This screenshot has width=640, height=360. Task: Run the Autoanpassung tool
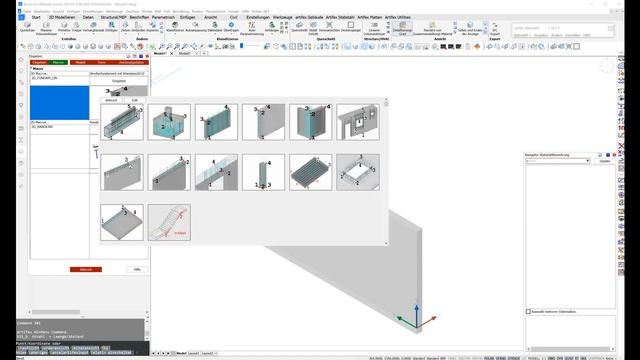196,27
